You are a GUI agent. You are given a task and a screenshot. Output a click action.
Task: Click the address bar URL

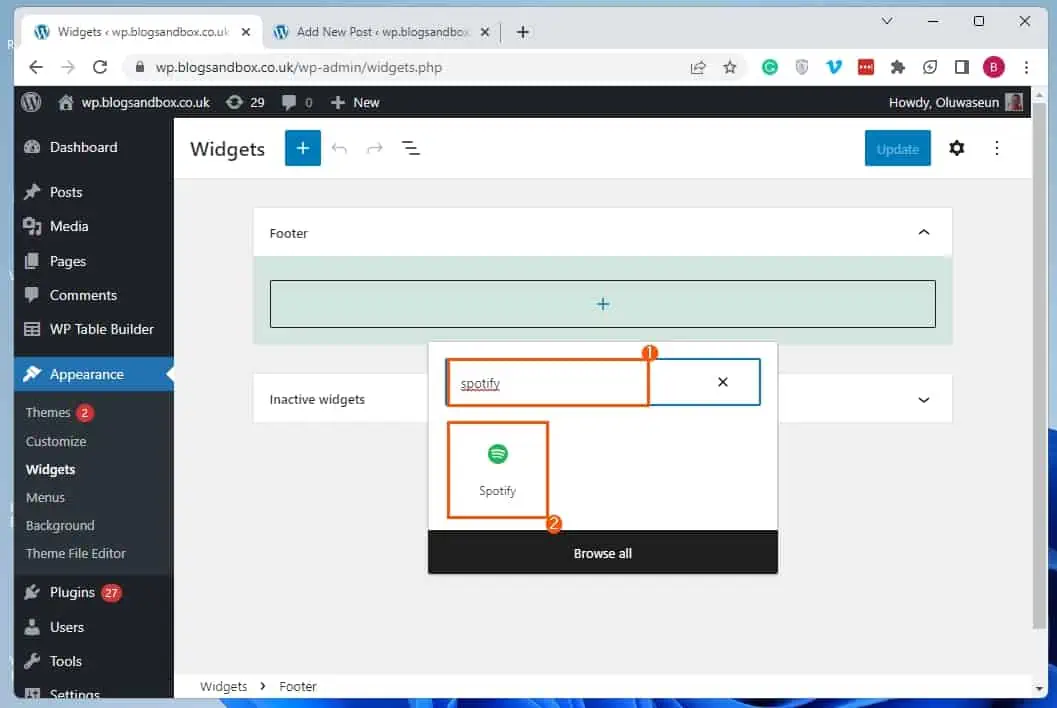click(x=299, y=67)
